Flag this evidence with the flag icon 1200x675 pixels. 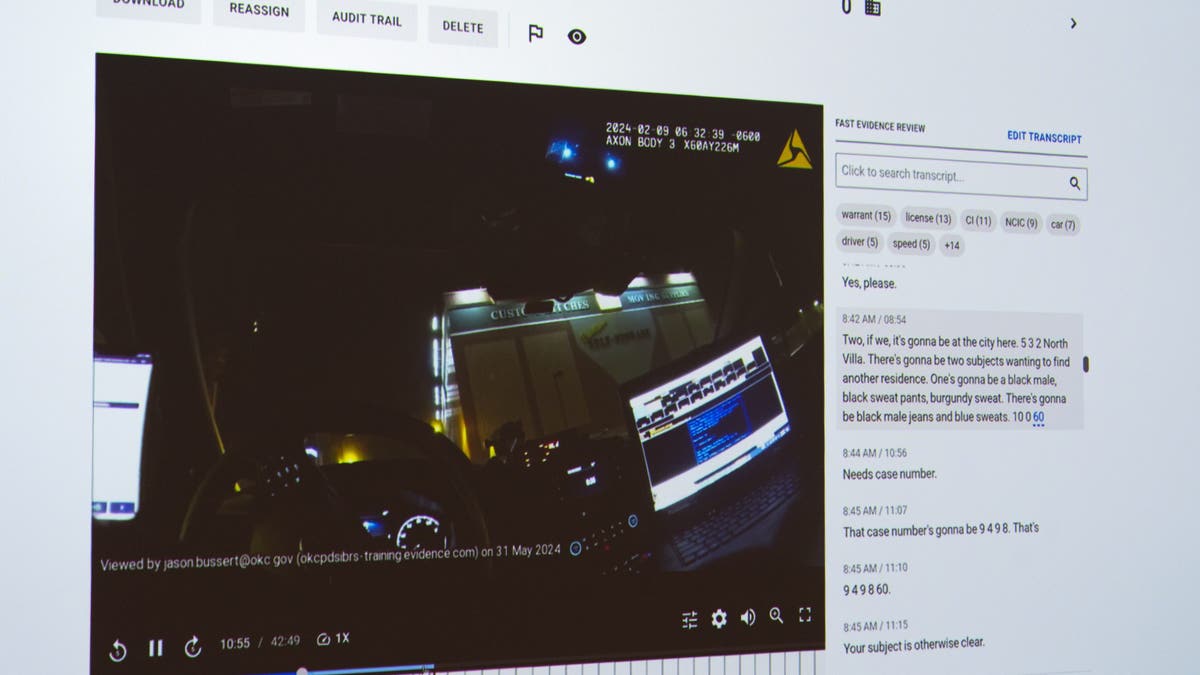[x=535, y=34]
